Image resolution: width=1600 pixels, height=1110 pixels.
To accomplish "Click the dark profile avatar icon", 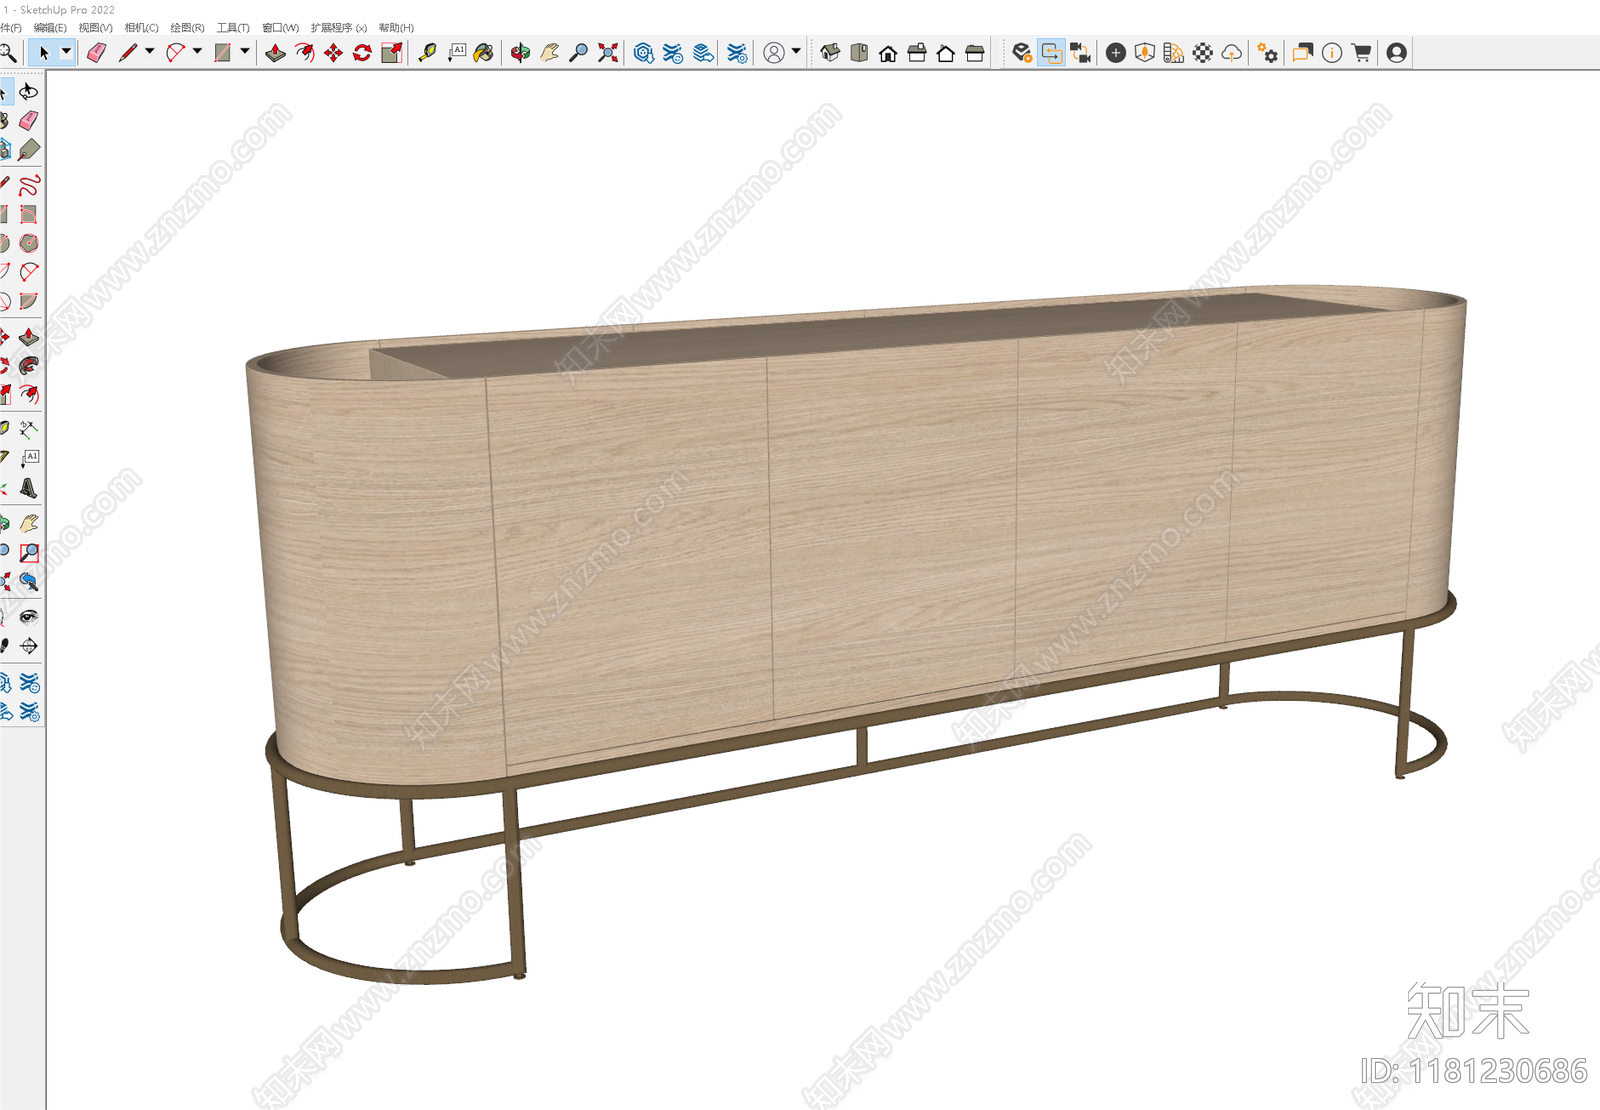I will click(1397, 53).
